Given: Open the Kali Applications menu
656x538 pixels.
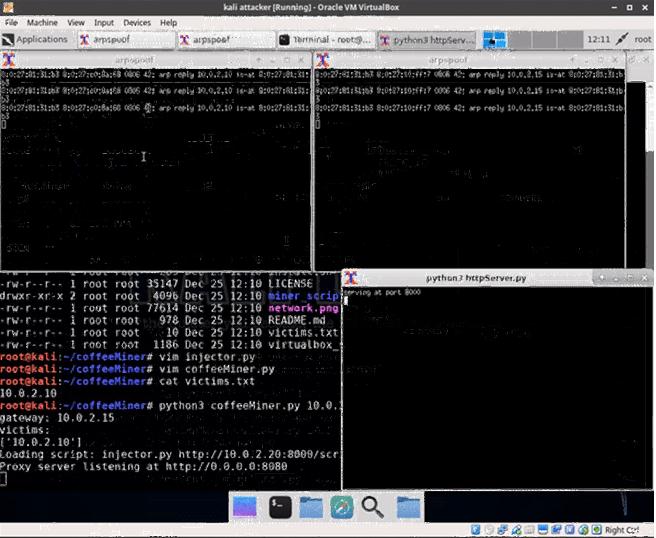Looking at the screenshot, I should point(35,40).
